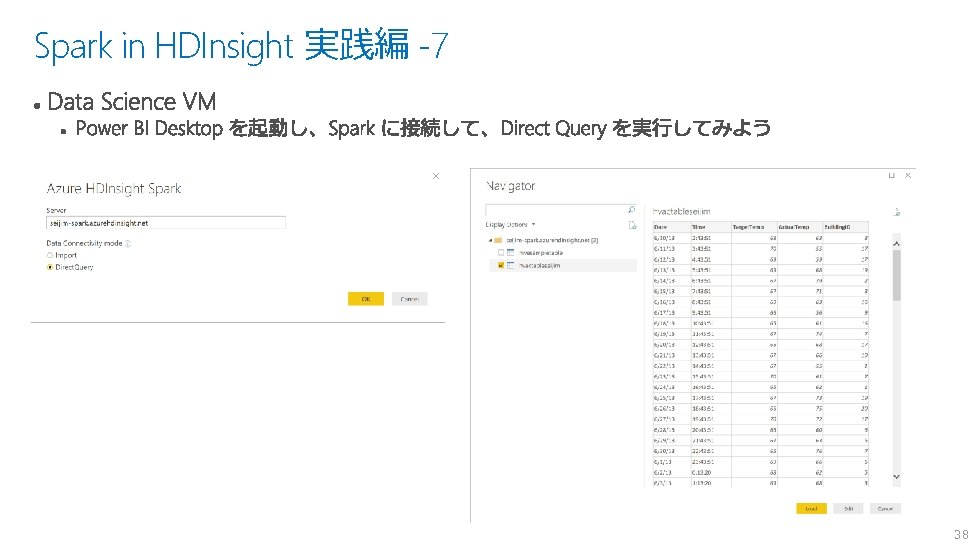The image size is (979, 551).
Task: Click the Navigator search box
Action: pos(561,210)
